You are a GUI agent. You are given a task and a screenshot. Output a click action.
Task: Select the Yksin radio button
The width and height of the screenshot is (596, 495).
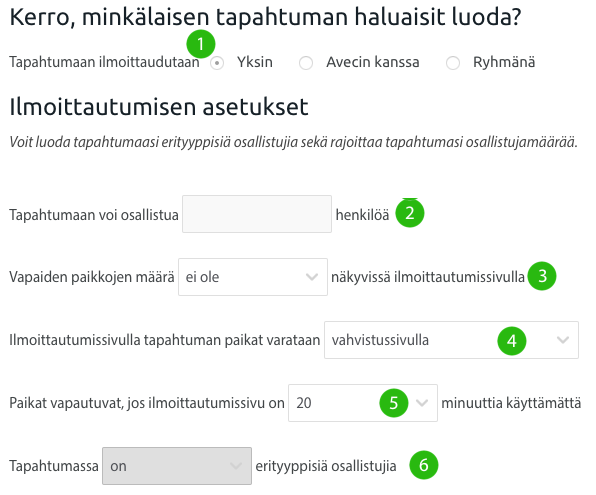217,63
